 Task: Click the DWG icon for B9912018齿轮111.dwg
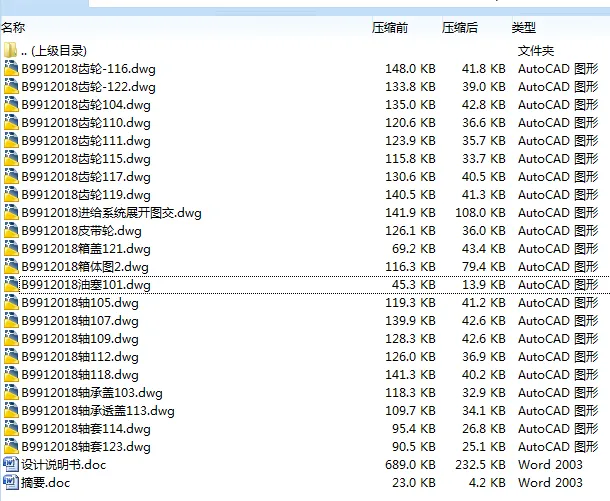pyautogui.click(x=11, y=140)
